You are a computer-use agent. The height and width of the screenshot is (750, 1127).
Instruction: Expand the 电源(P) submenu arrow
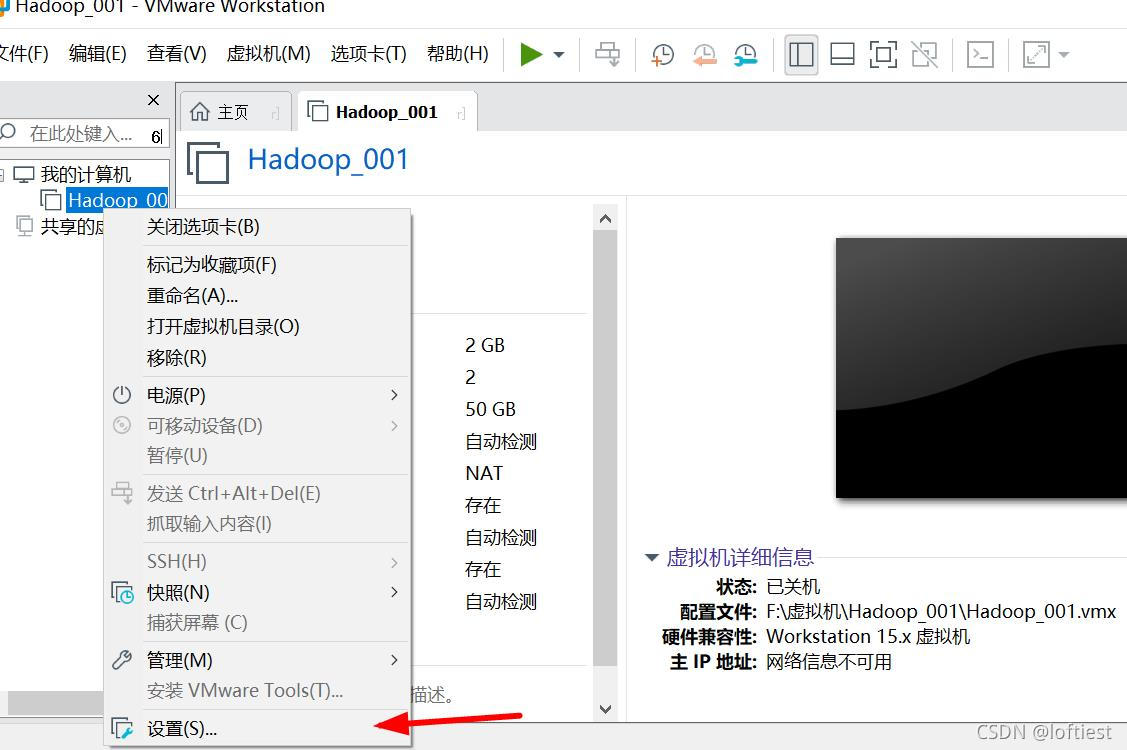tap(394, 395)
